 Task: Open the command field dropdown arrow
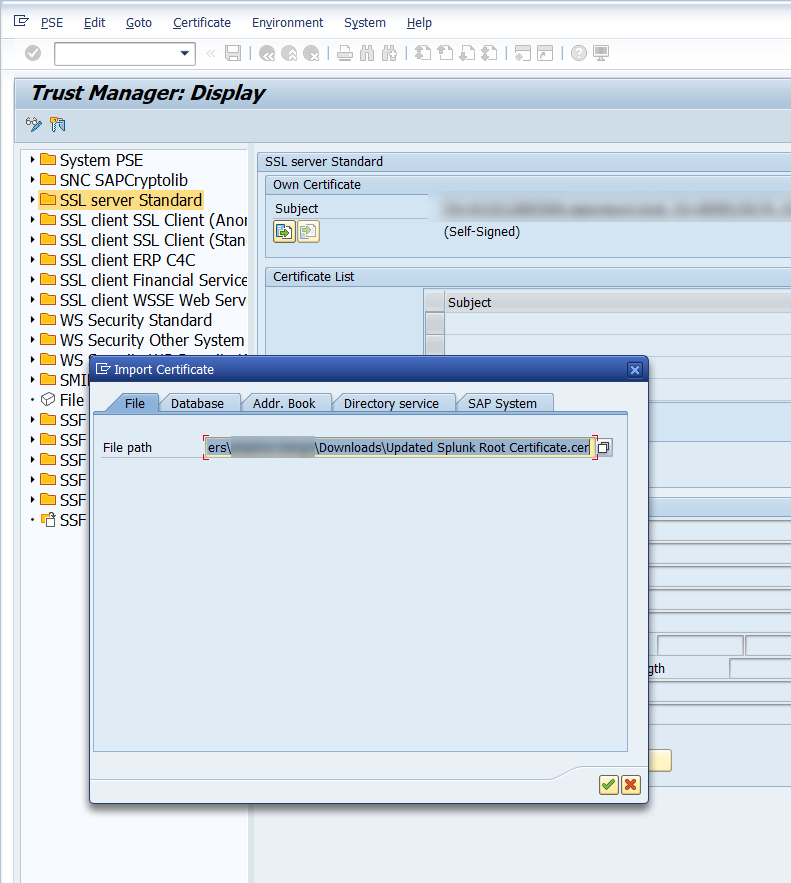(x=184, y=54)
